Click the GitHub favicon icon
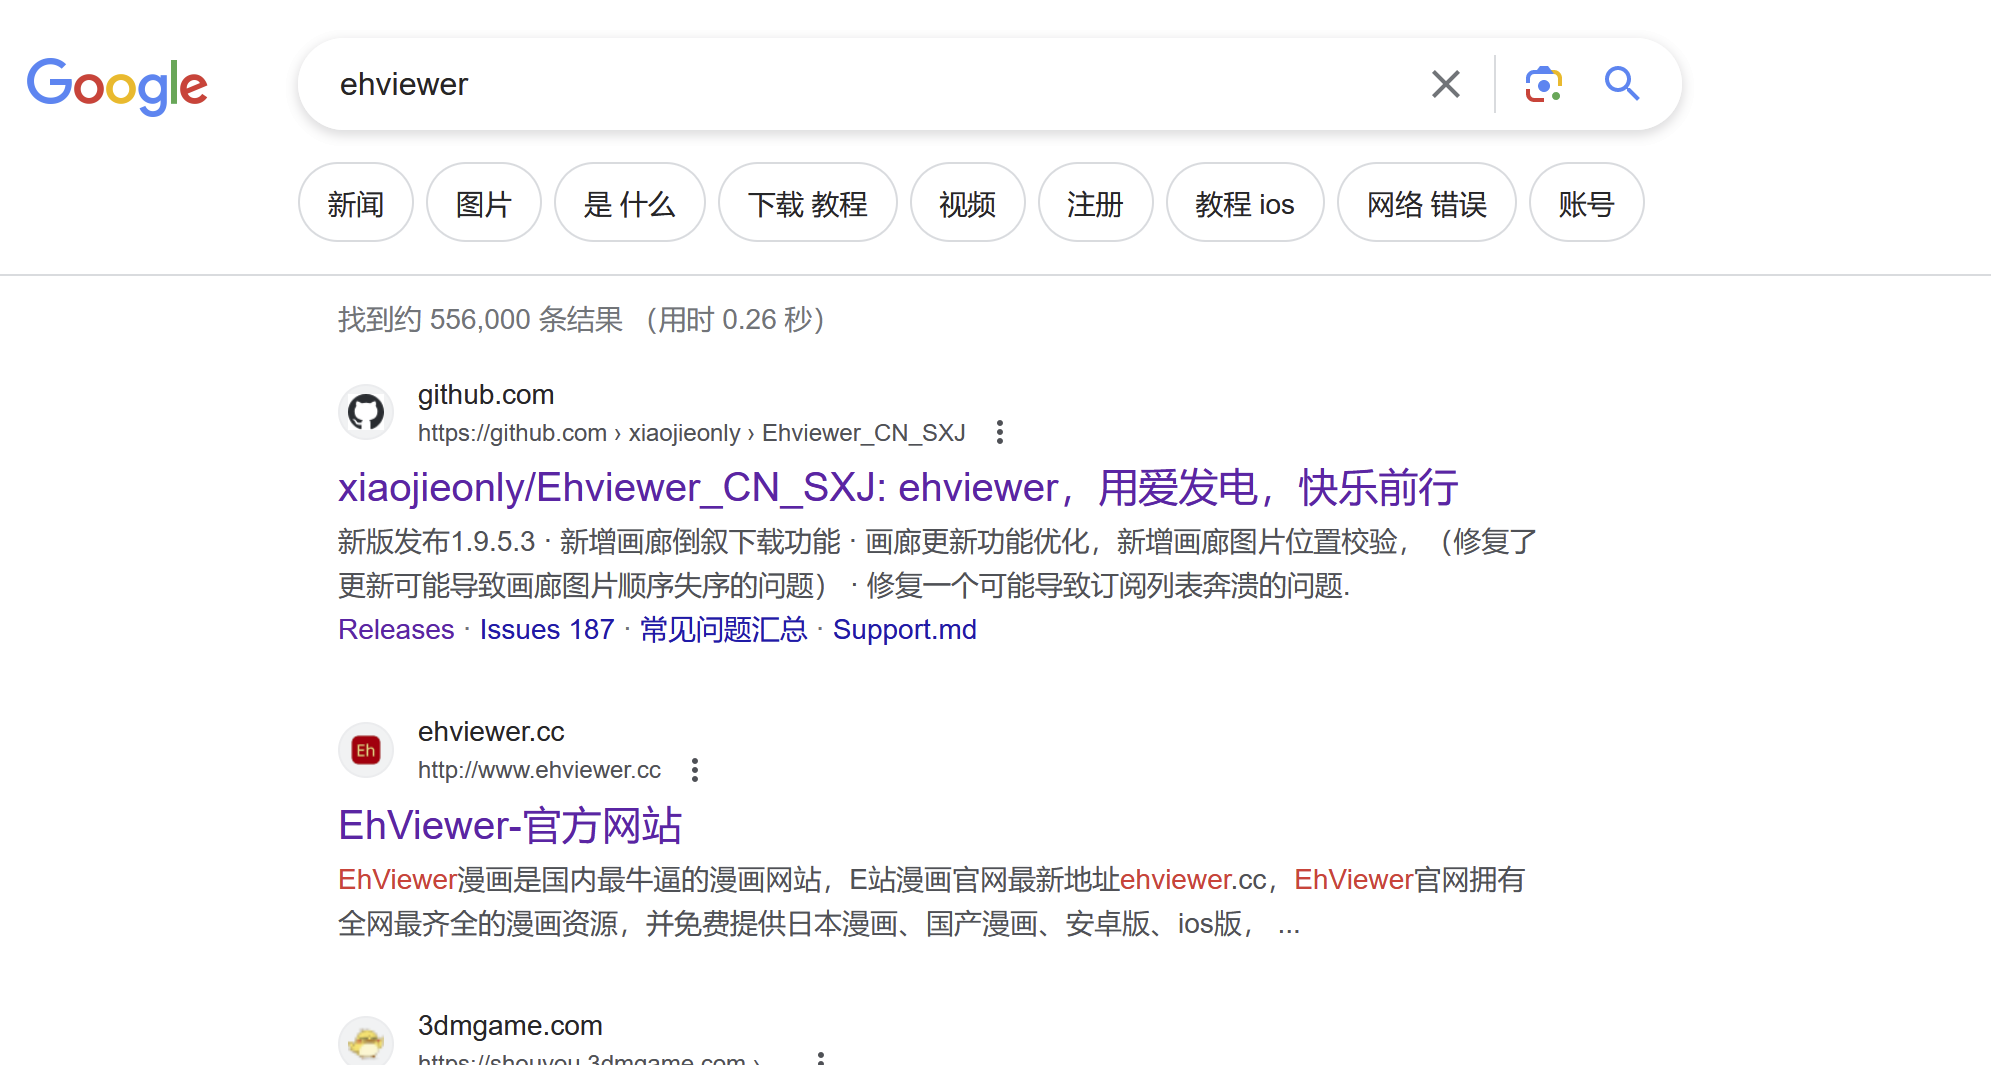The width and height of the screenshot is (1991, 1065). click(x=366, y=412)
